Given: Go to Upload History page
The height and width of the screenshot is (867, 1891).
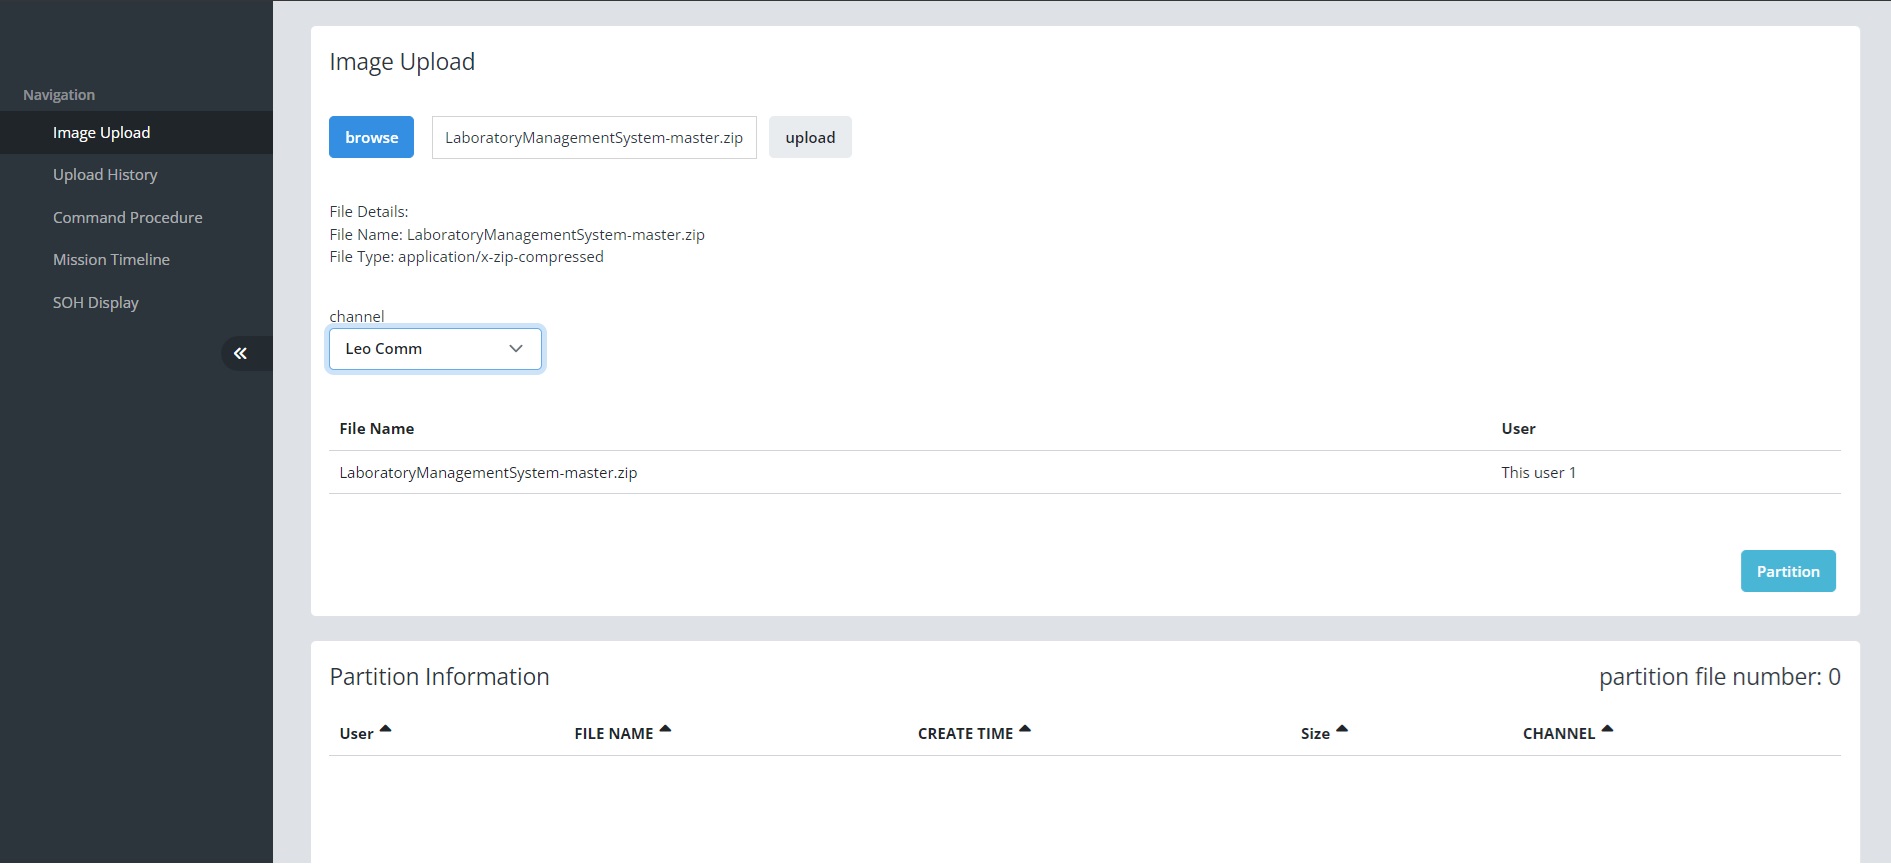Looking at the screenshot, I should pos(105,175).
